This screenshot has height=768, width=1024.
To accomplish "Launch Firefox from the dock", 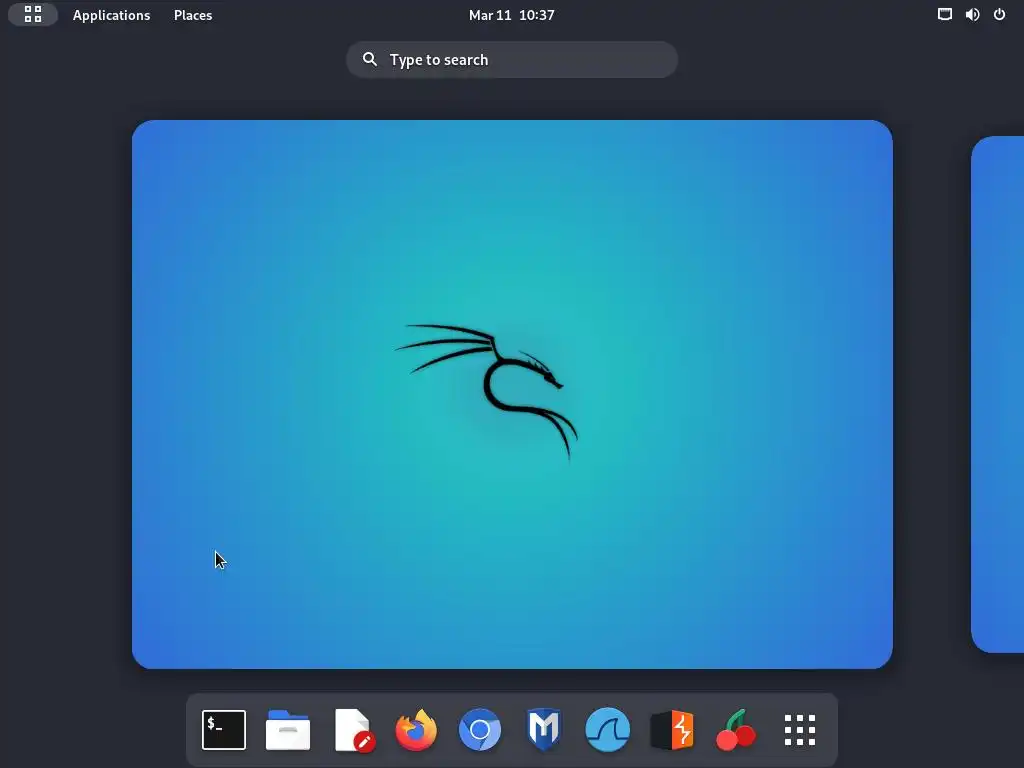I will pyautogui.click(x=416, y=729).
